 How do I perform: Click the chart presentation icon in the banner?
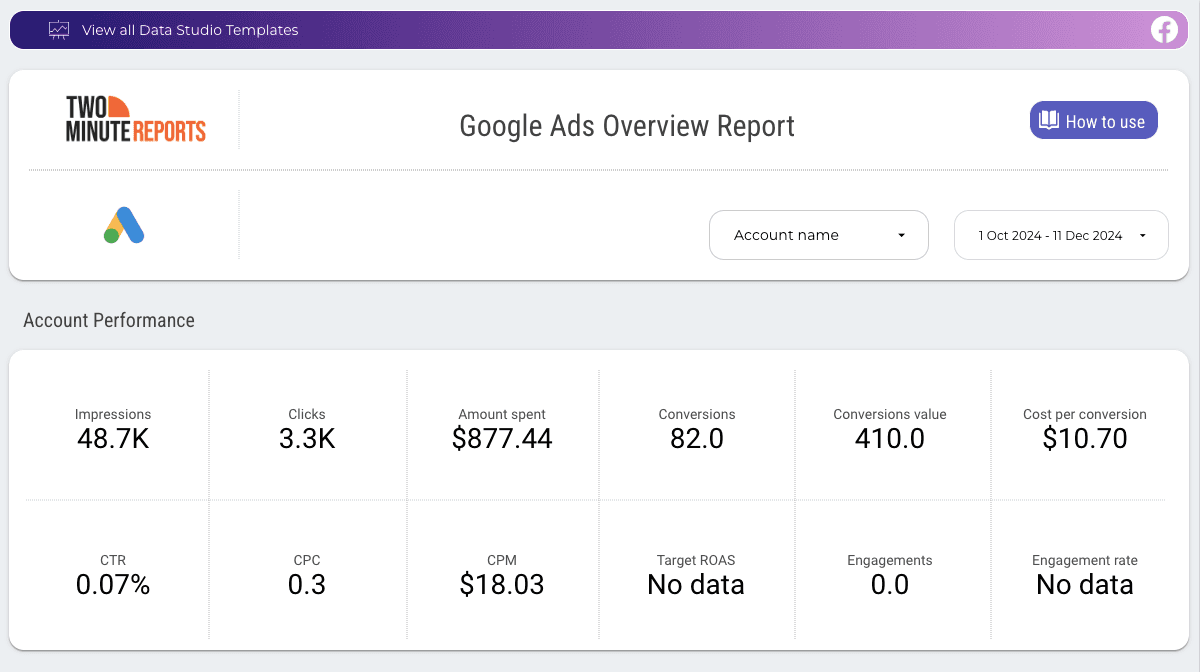(59, 30)
